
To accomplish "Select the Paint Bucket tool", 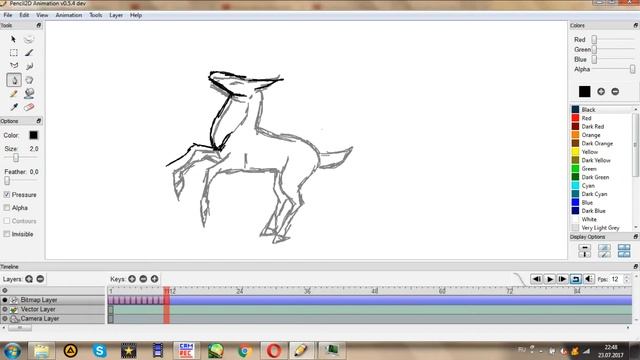I will (29, 94).
